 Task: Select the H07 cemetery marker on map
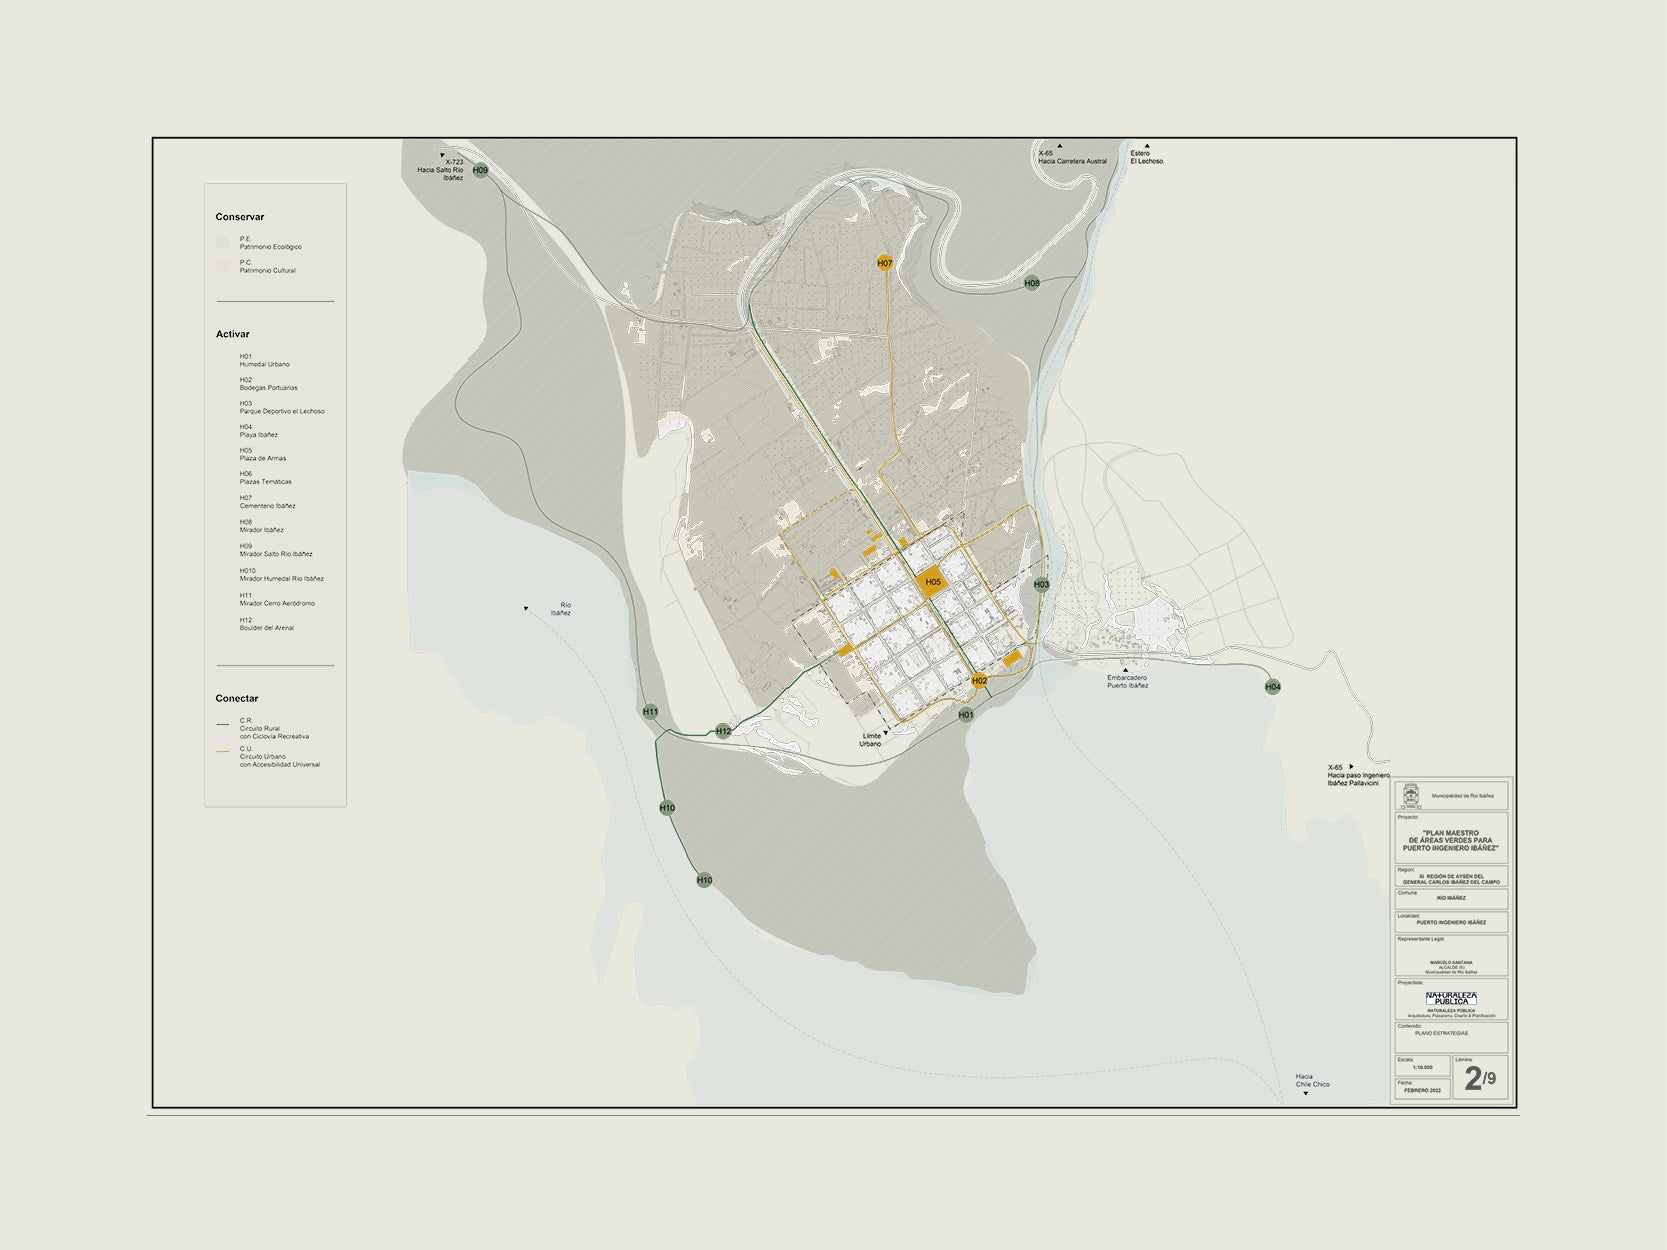pyautogui.click(x=885, y=263)
